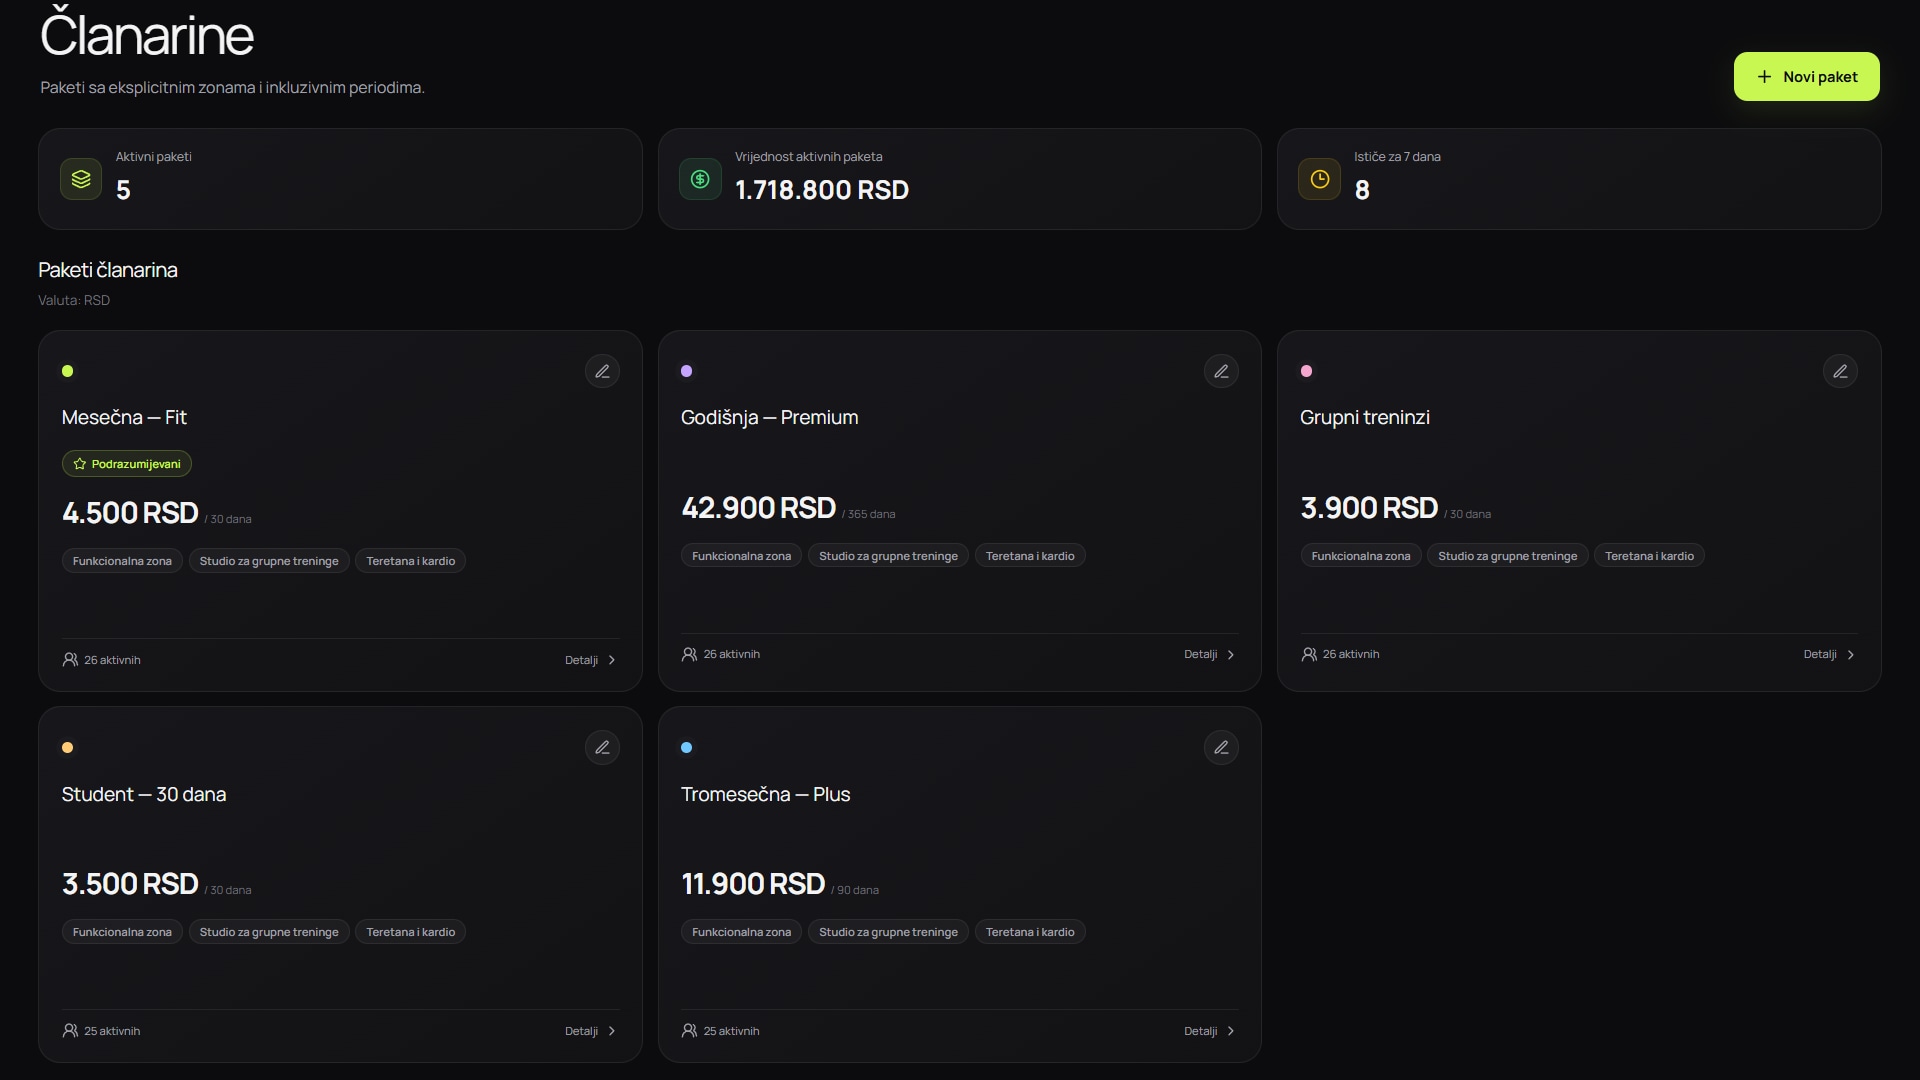1920x1080 pixels.
Task: Click Studio za grupne treninge tag on Student — 30 dana
Action: coord(269,932)
